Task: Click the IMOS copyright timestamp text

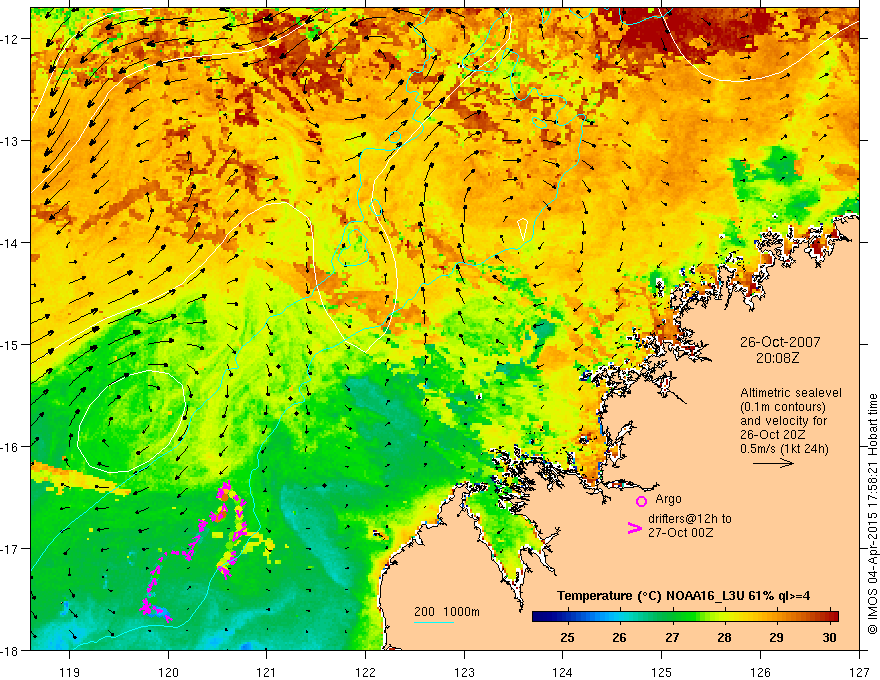Action: click(x=872, y=514)
